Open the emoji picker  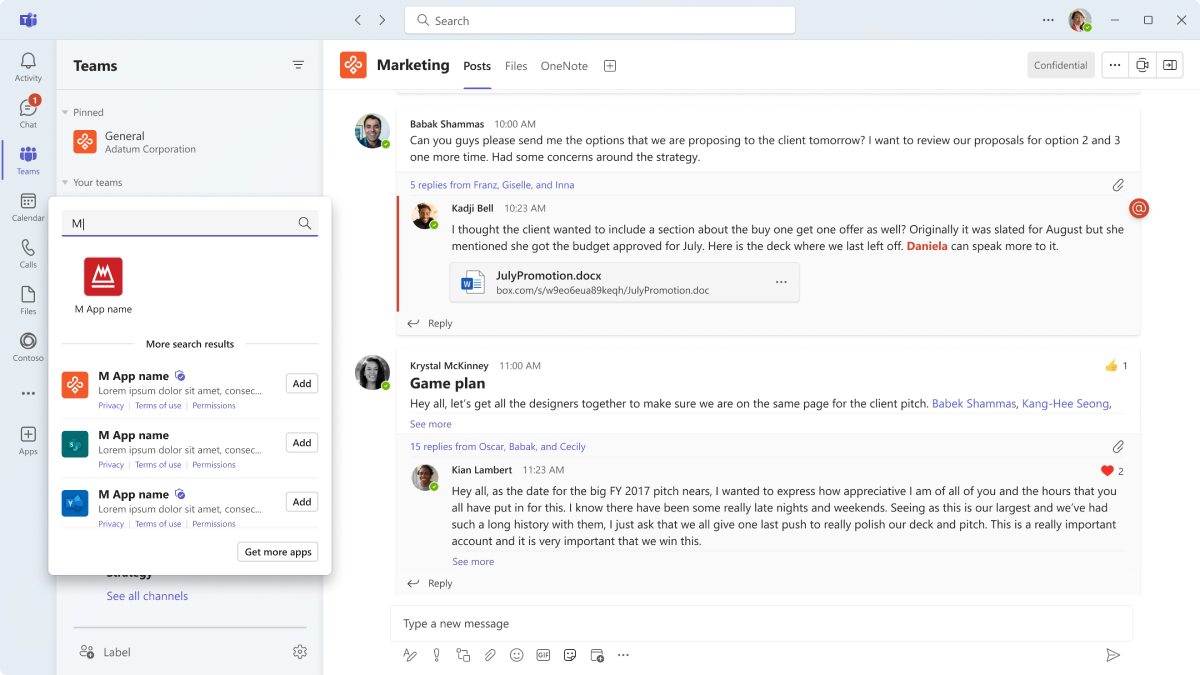pos(517,655)
